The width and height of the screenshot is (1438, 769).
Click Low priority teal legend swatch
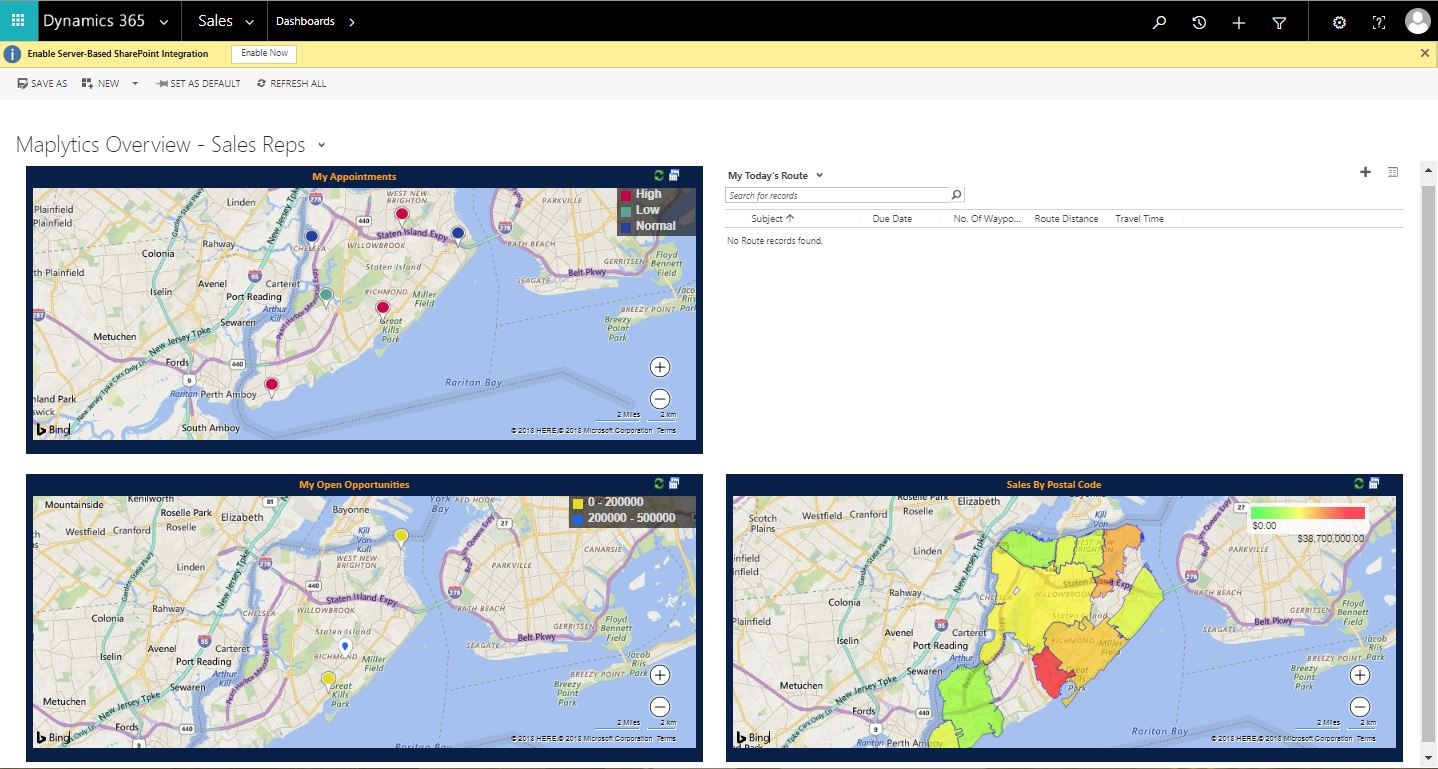626,211
